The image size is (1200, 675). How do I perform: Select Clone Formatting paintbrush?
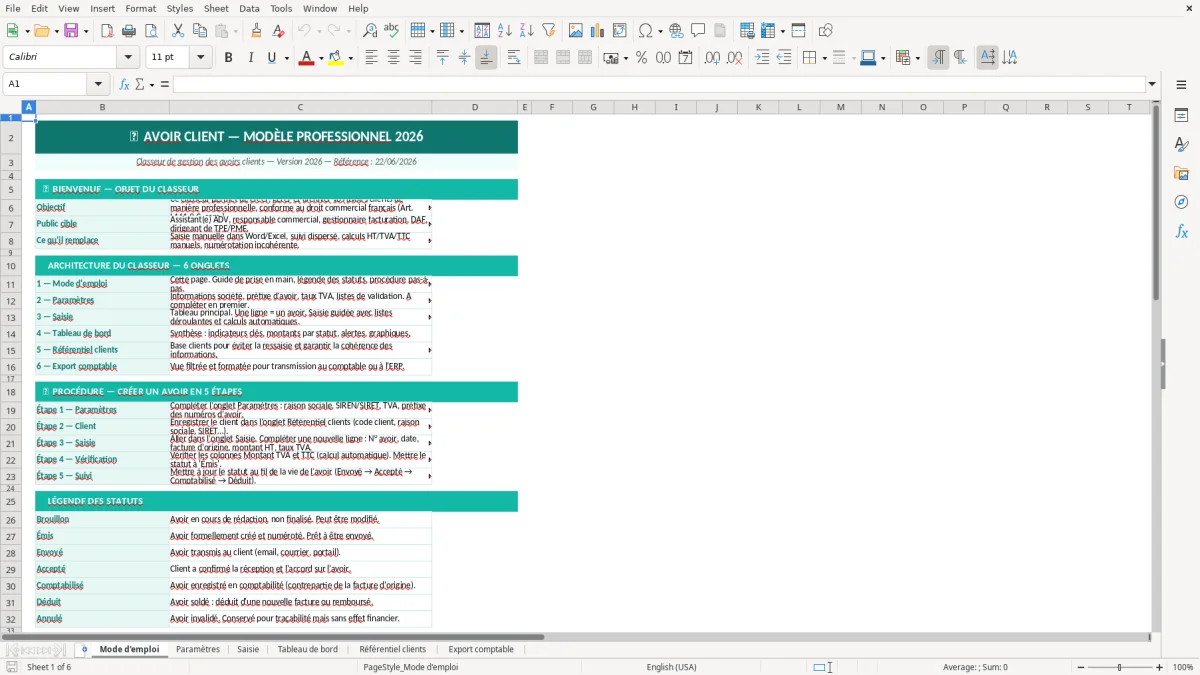[x=256, y=31]
